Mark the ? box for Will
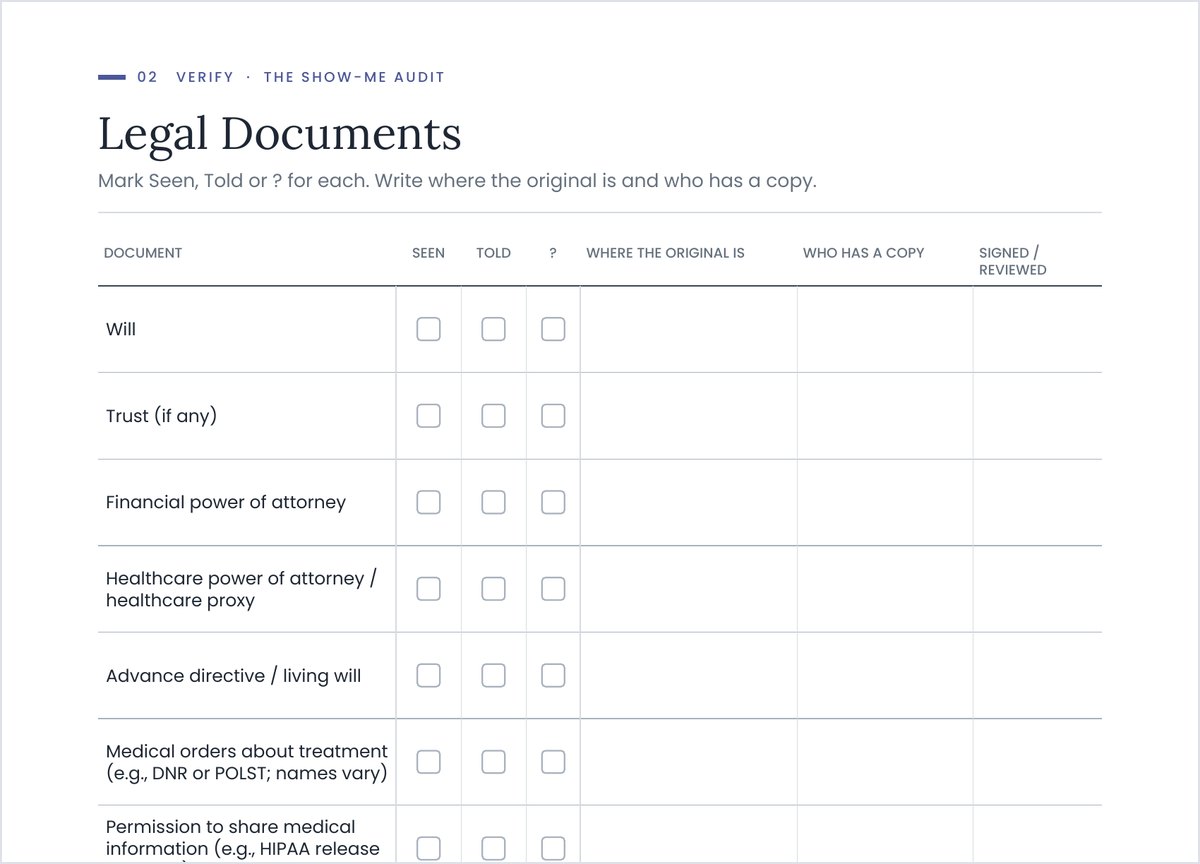Screen dimensions: 1200x864 553,329
